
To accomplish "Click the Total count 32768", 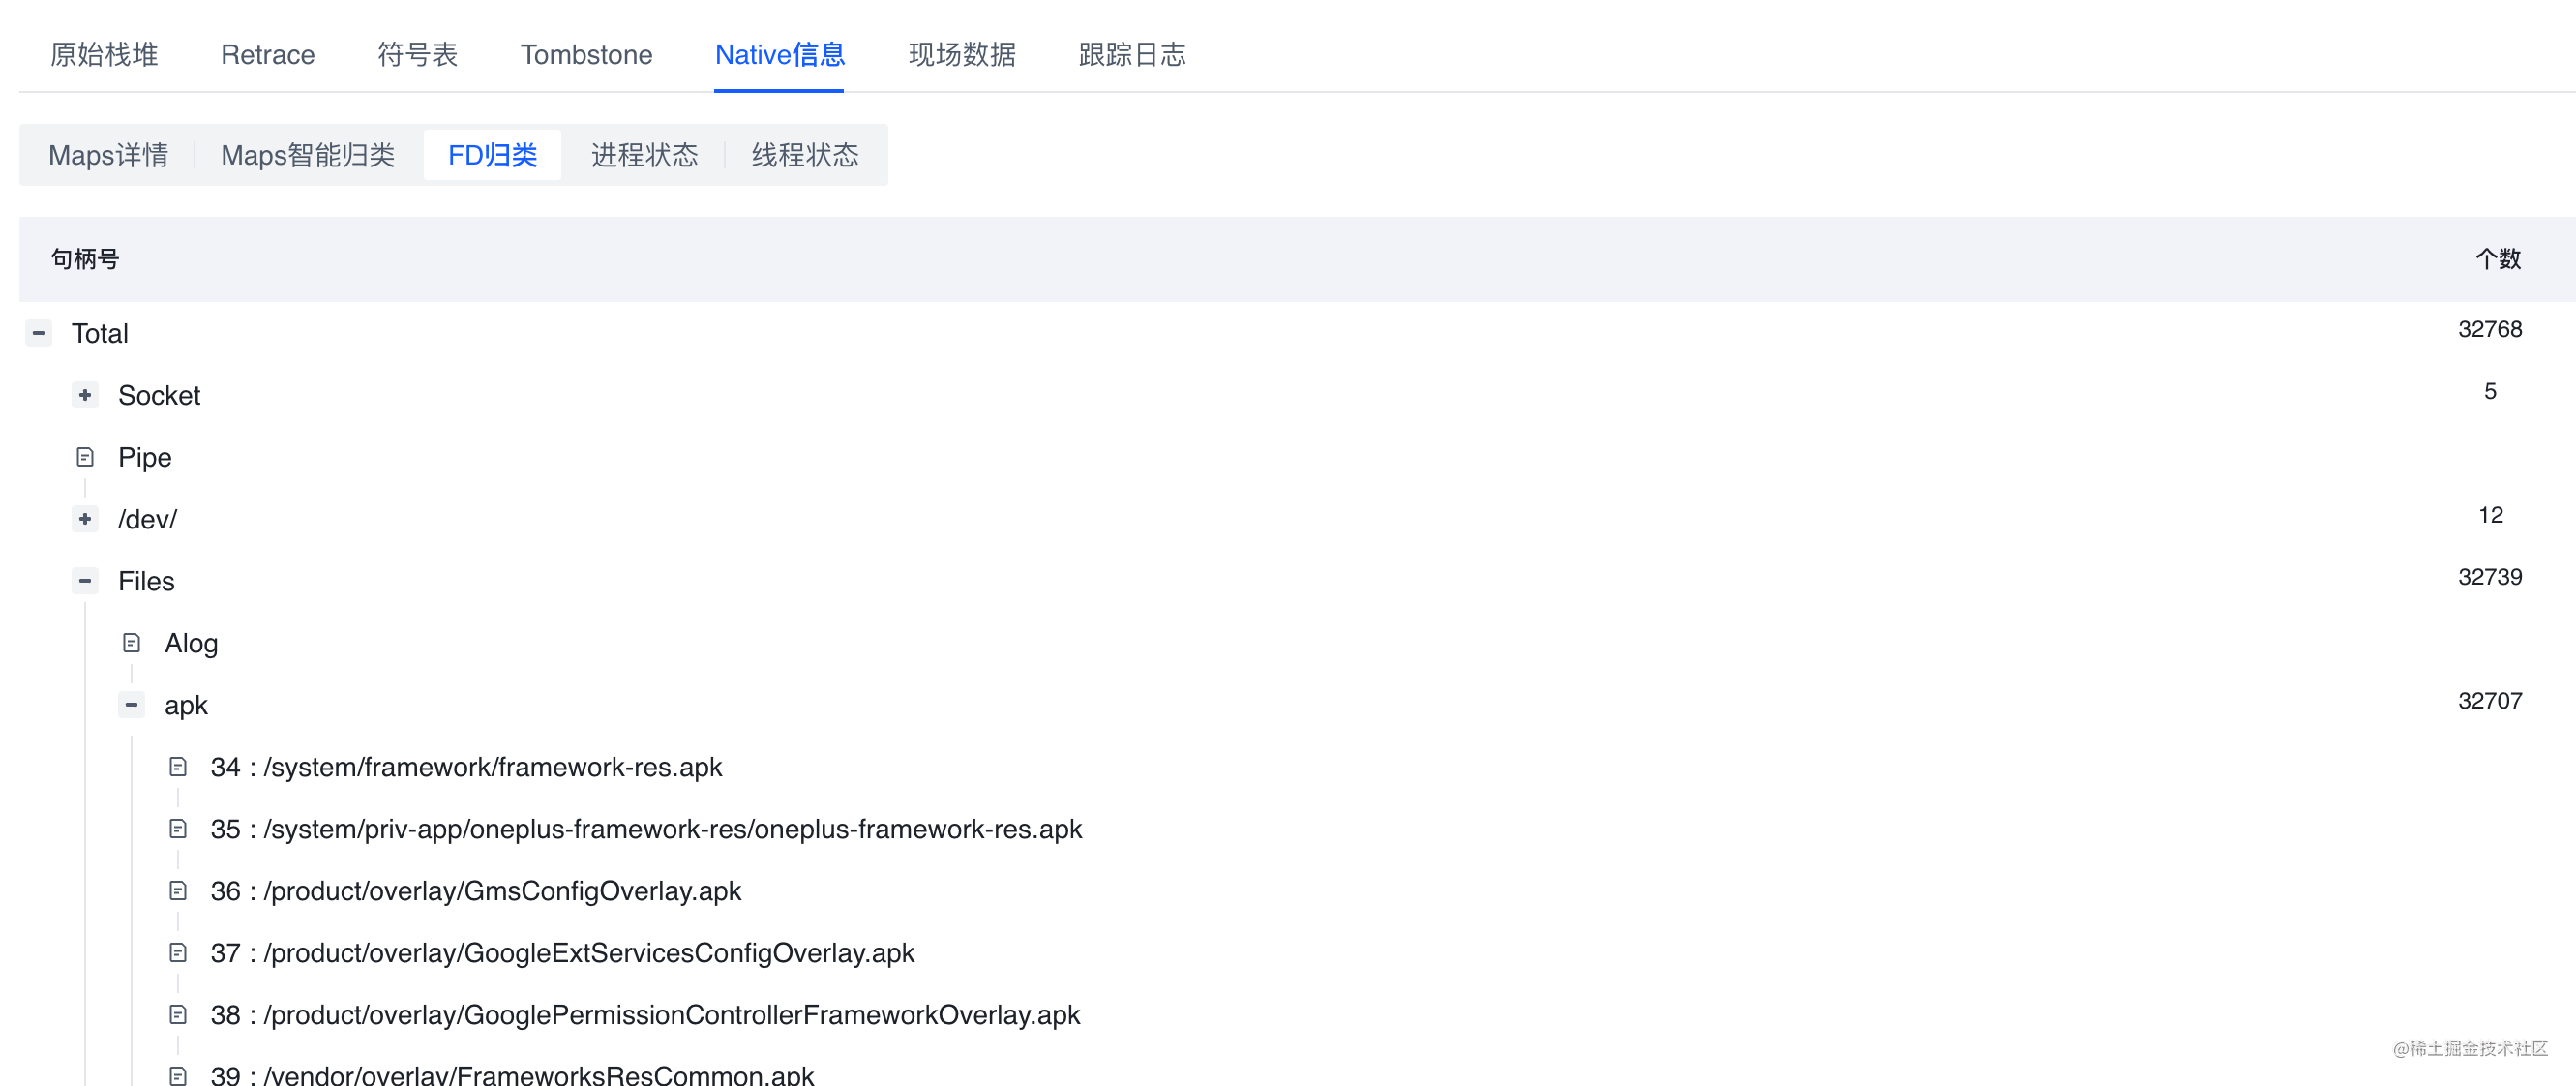I will click(2490, 329).
